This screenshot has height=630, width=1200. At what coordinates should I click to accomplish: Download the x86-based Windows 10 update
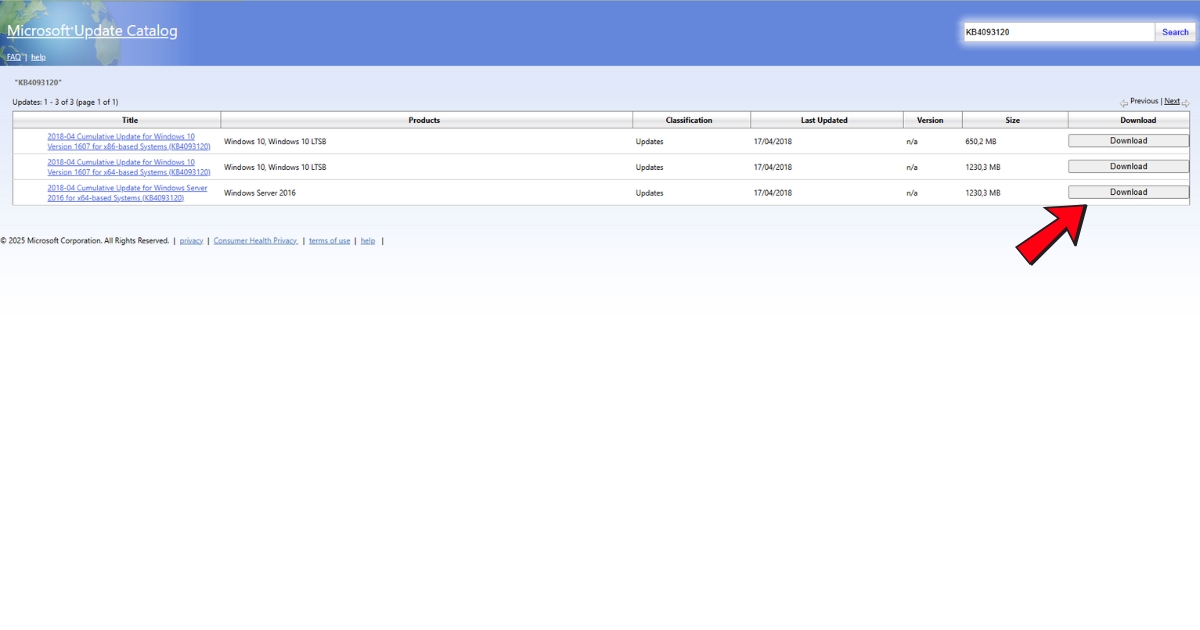pos(1128,141)
